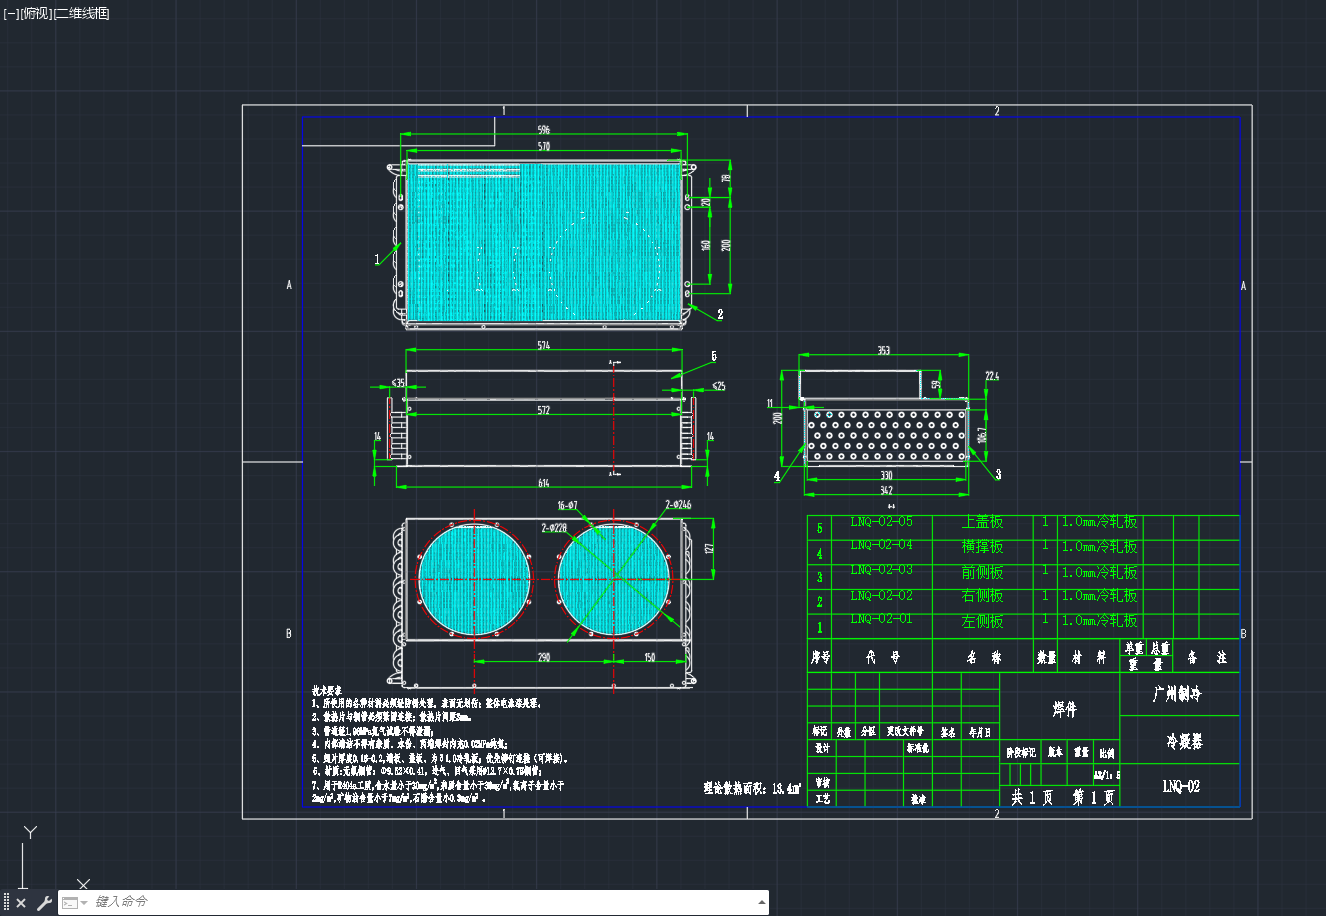Select the 330 dimension on side view

pos(886,476)
